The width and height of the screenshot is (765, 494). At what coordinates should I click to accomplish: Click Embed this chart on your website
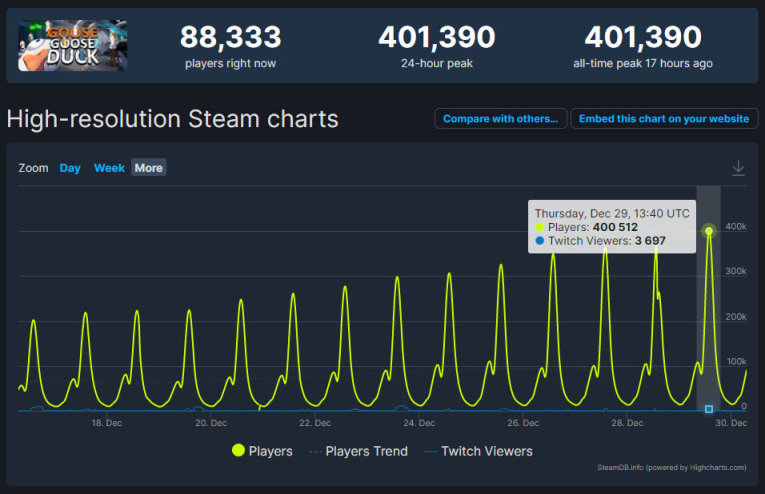664,118
